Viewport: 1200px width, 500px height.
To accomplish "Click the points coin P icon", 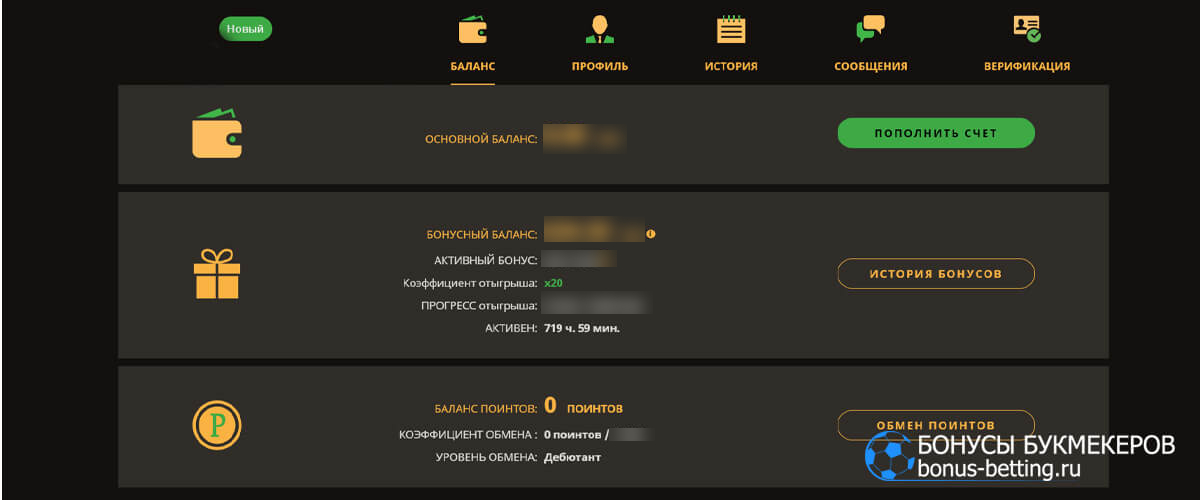I will 217,424.
